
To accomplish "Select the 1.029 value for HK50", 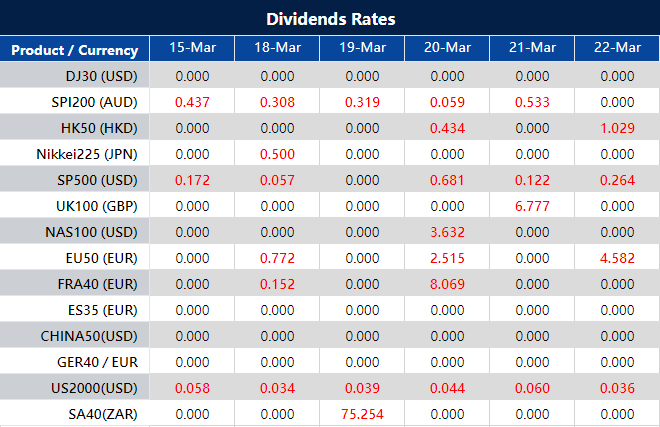I will click(x=617, y=128).
